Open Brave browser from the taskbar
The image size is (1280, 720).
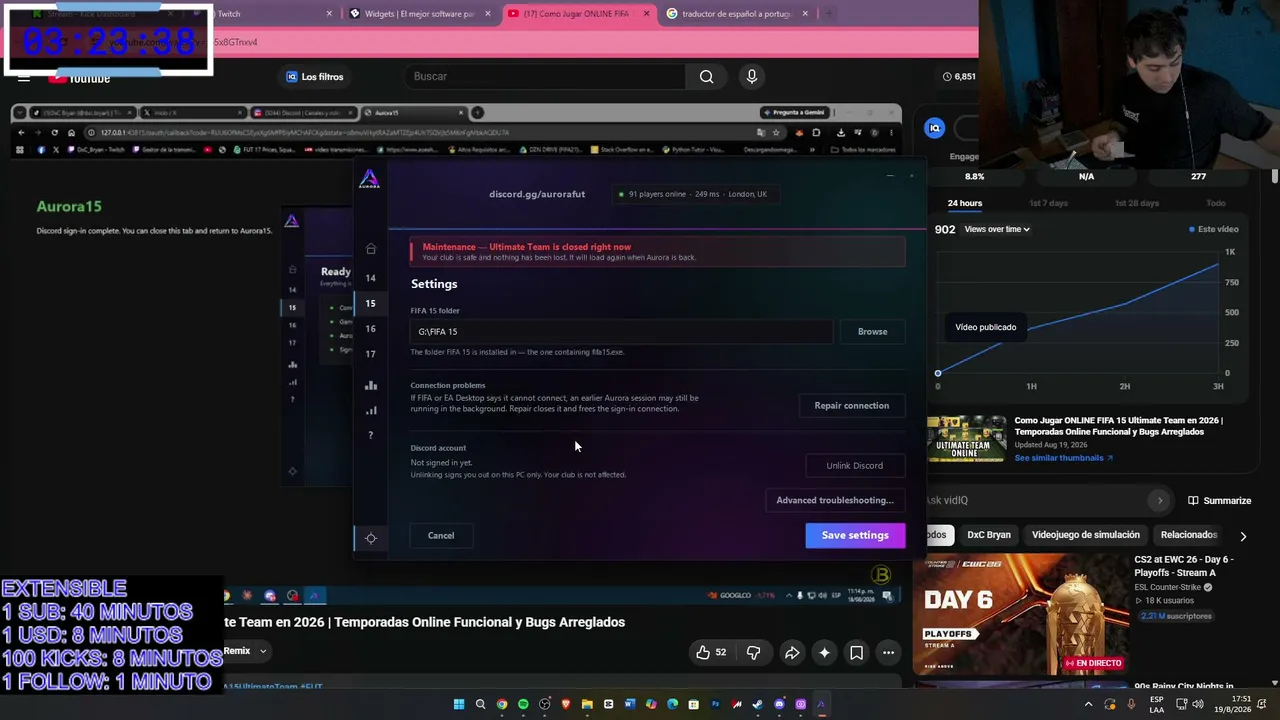pyautogui.click(x=566, y=704)
